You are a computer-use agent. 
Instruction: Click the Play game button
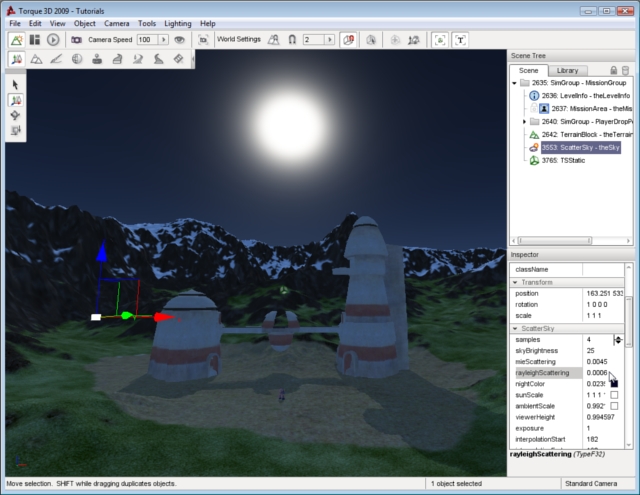pyautogui.click(x=53, y=39)
